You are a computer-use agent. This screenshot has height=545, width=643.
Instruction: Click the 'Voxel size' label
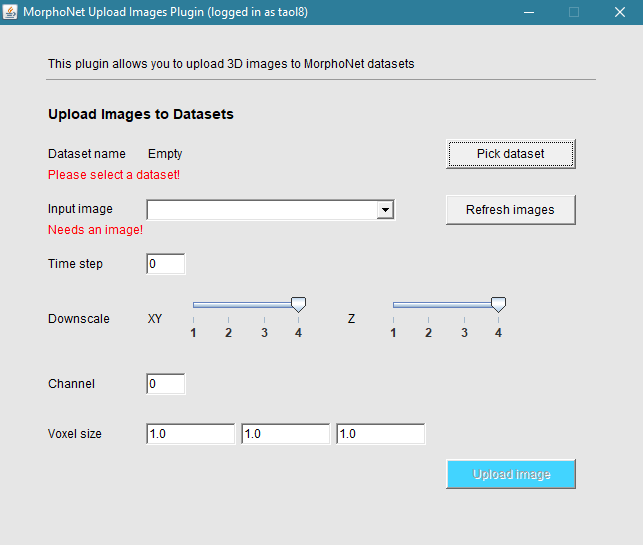point(75,434)
